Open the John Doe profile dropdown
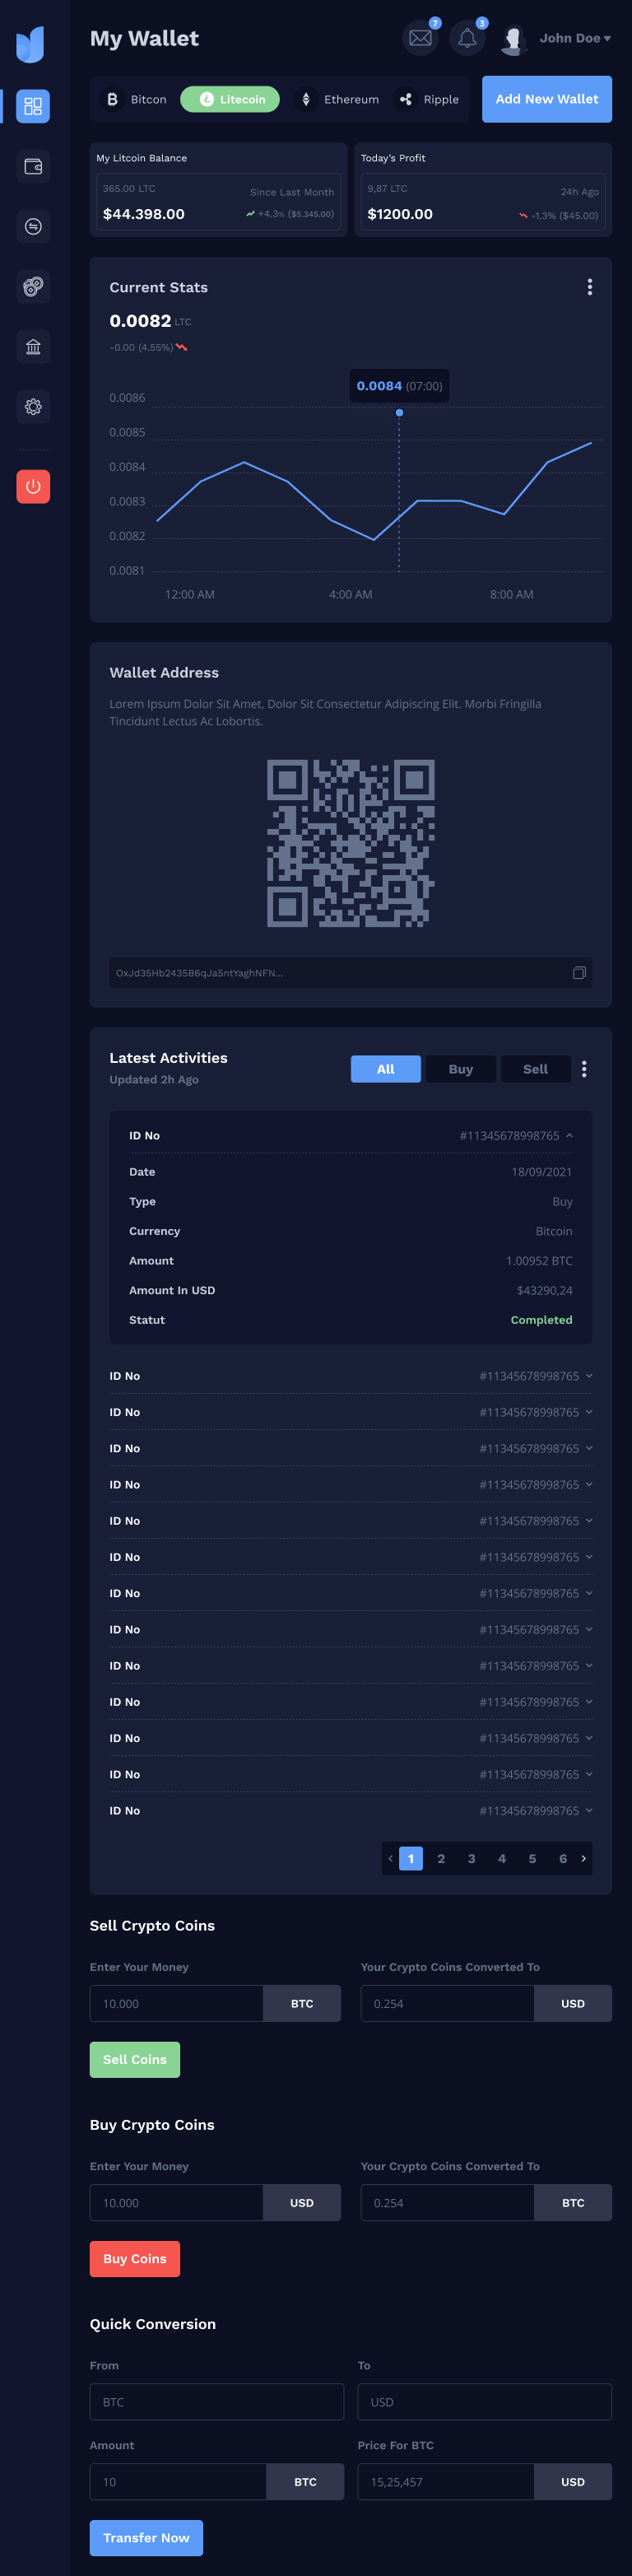This screenshot has width=632, height=2576. coord(575,38)
